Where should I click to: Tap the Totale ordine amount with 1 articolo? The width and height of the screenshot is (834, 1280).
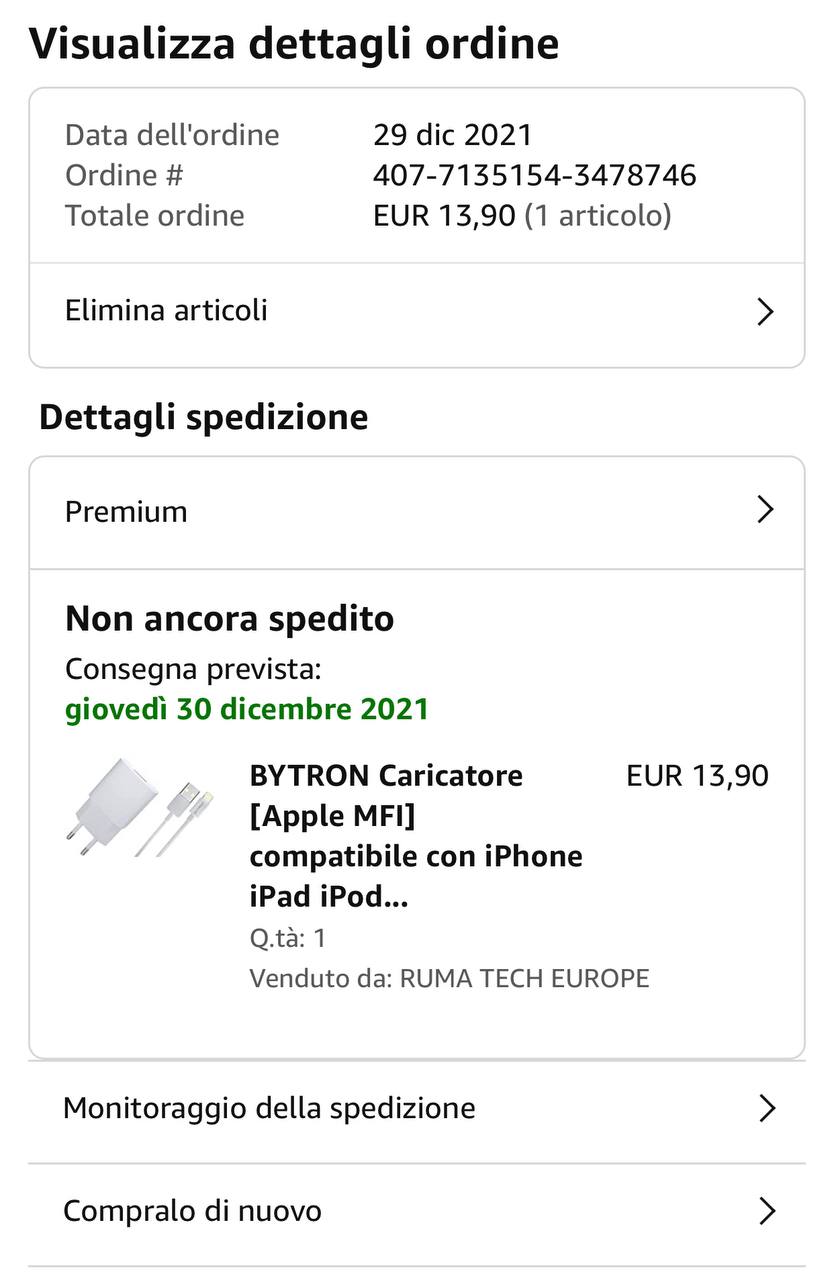522,216
